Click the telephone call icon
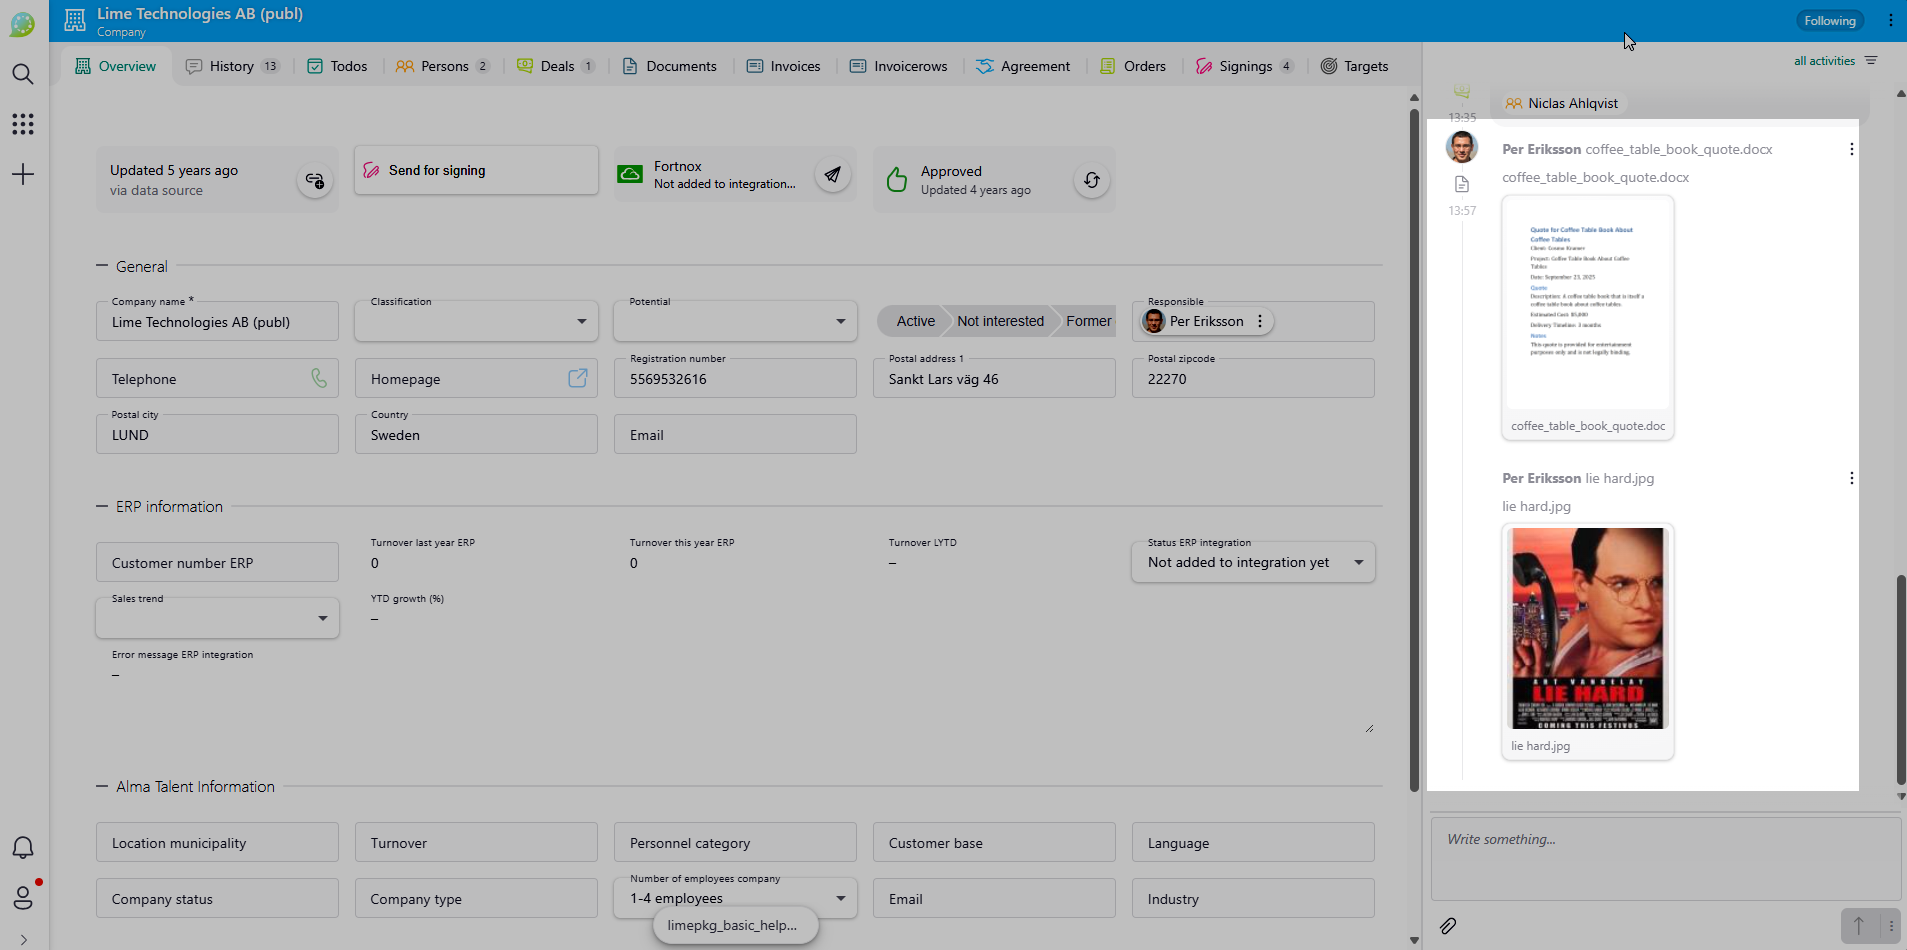 [319, 378]
